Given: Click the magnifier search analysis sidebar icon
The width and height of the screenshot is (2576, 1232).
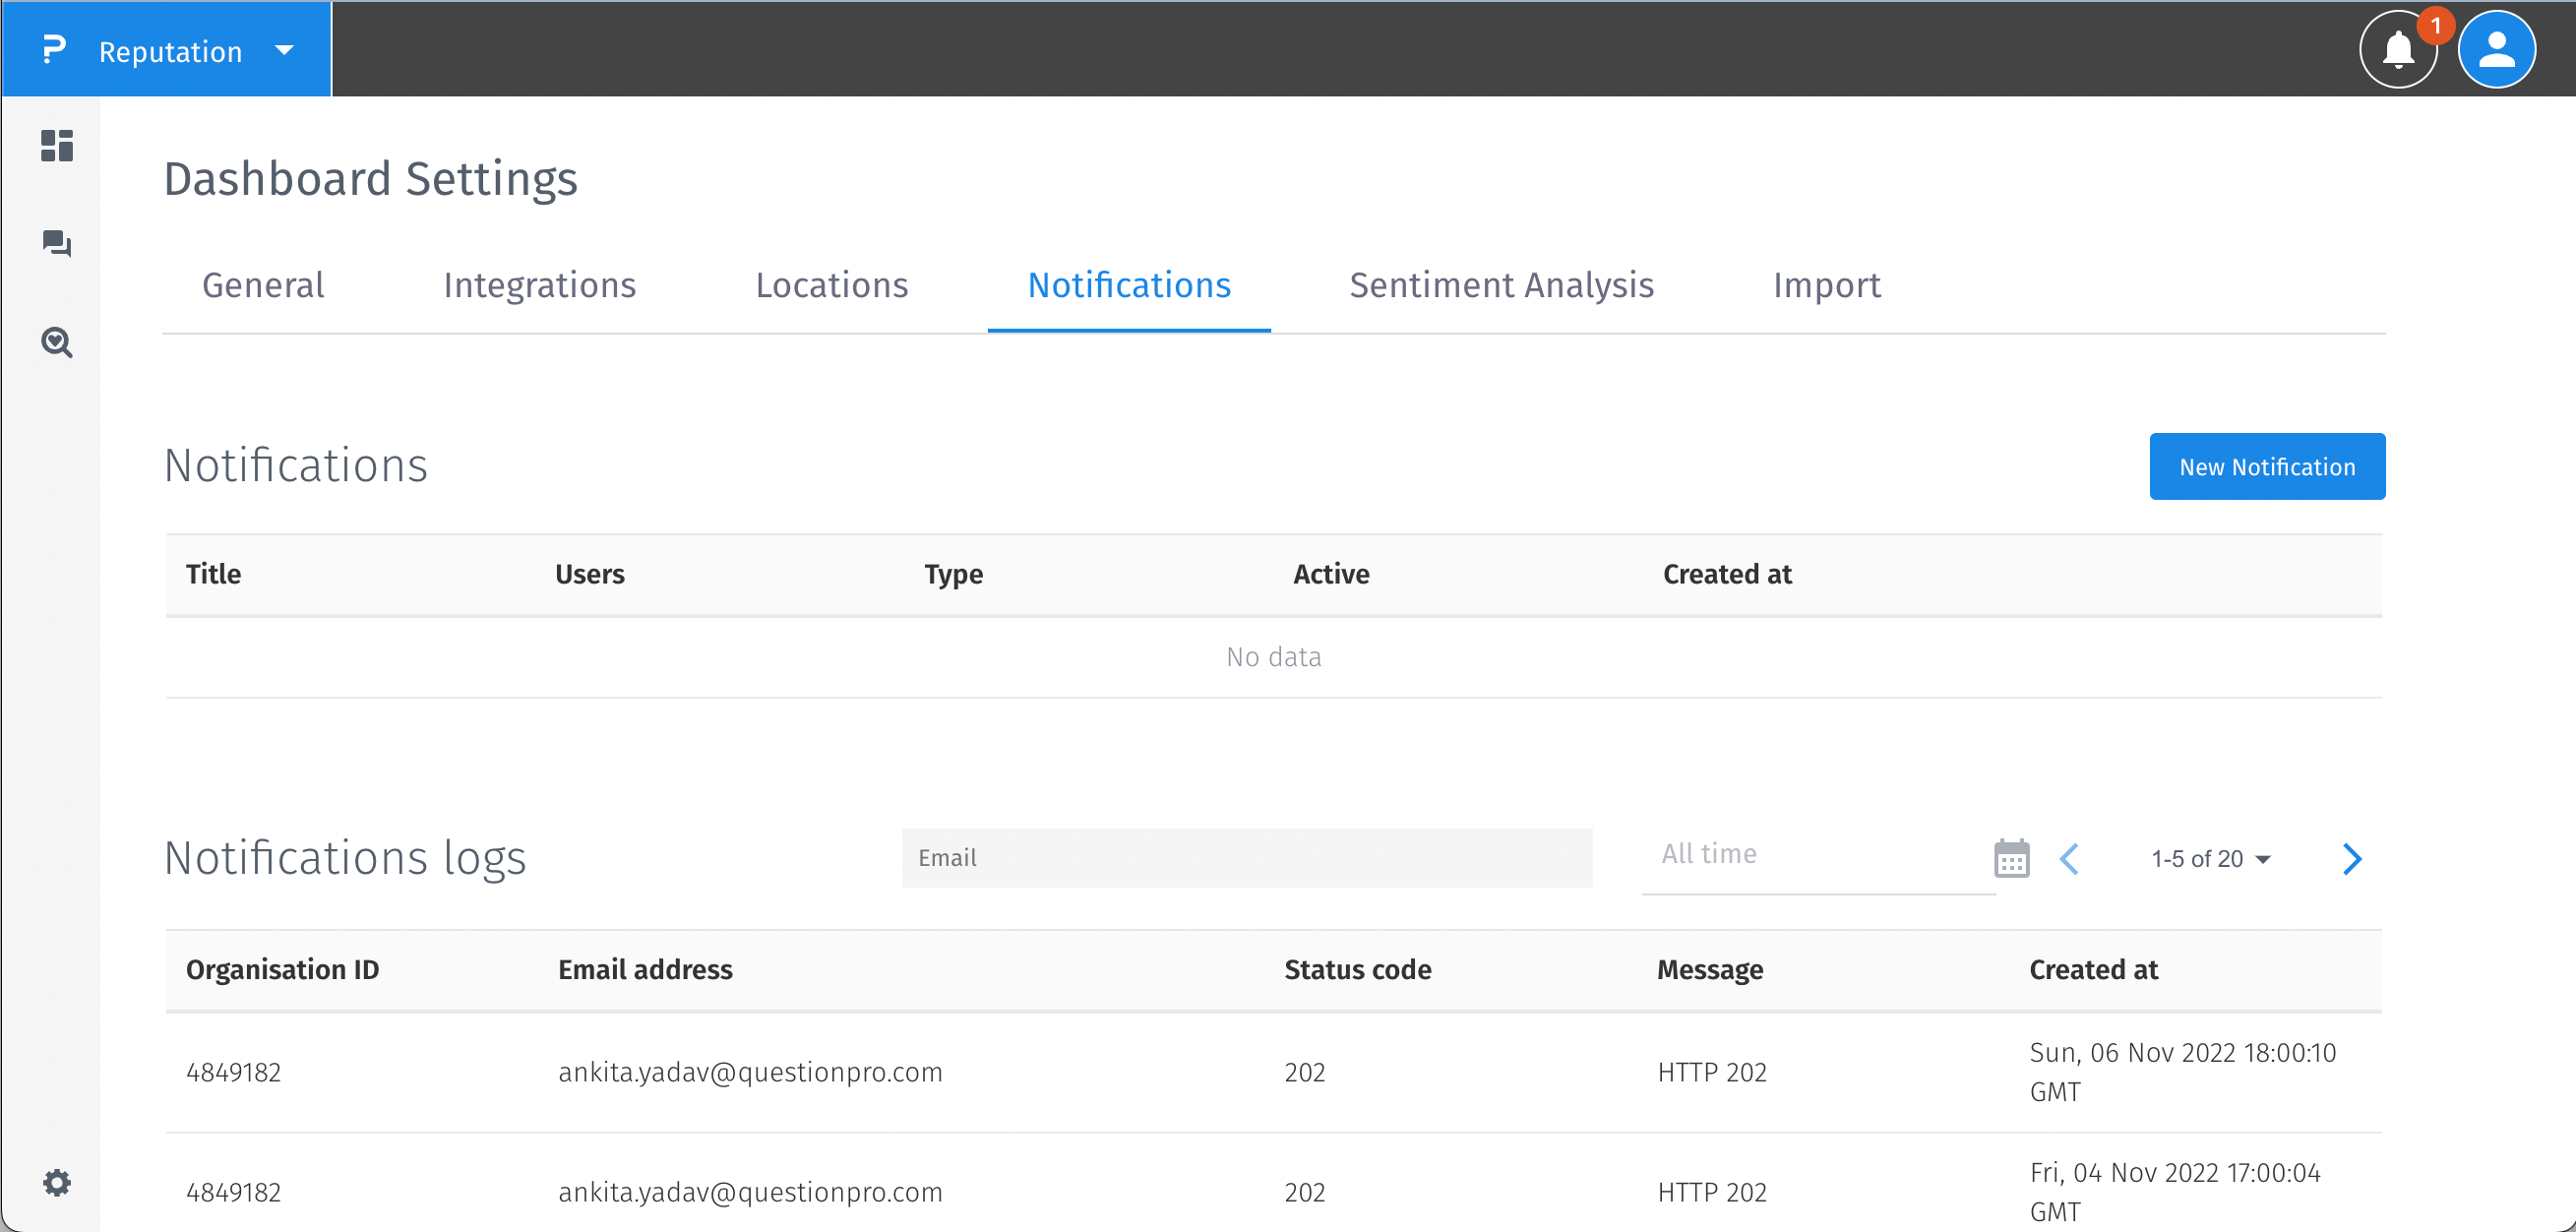Looking at the screenshot, I should point(57,343).
